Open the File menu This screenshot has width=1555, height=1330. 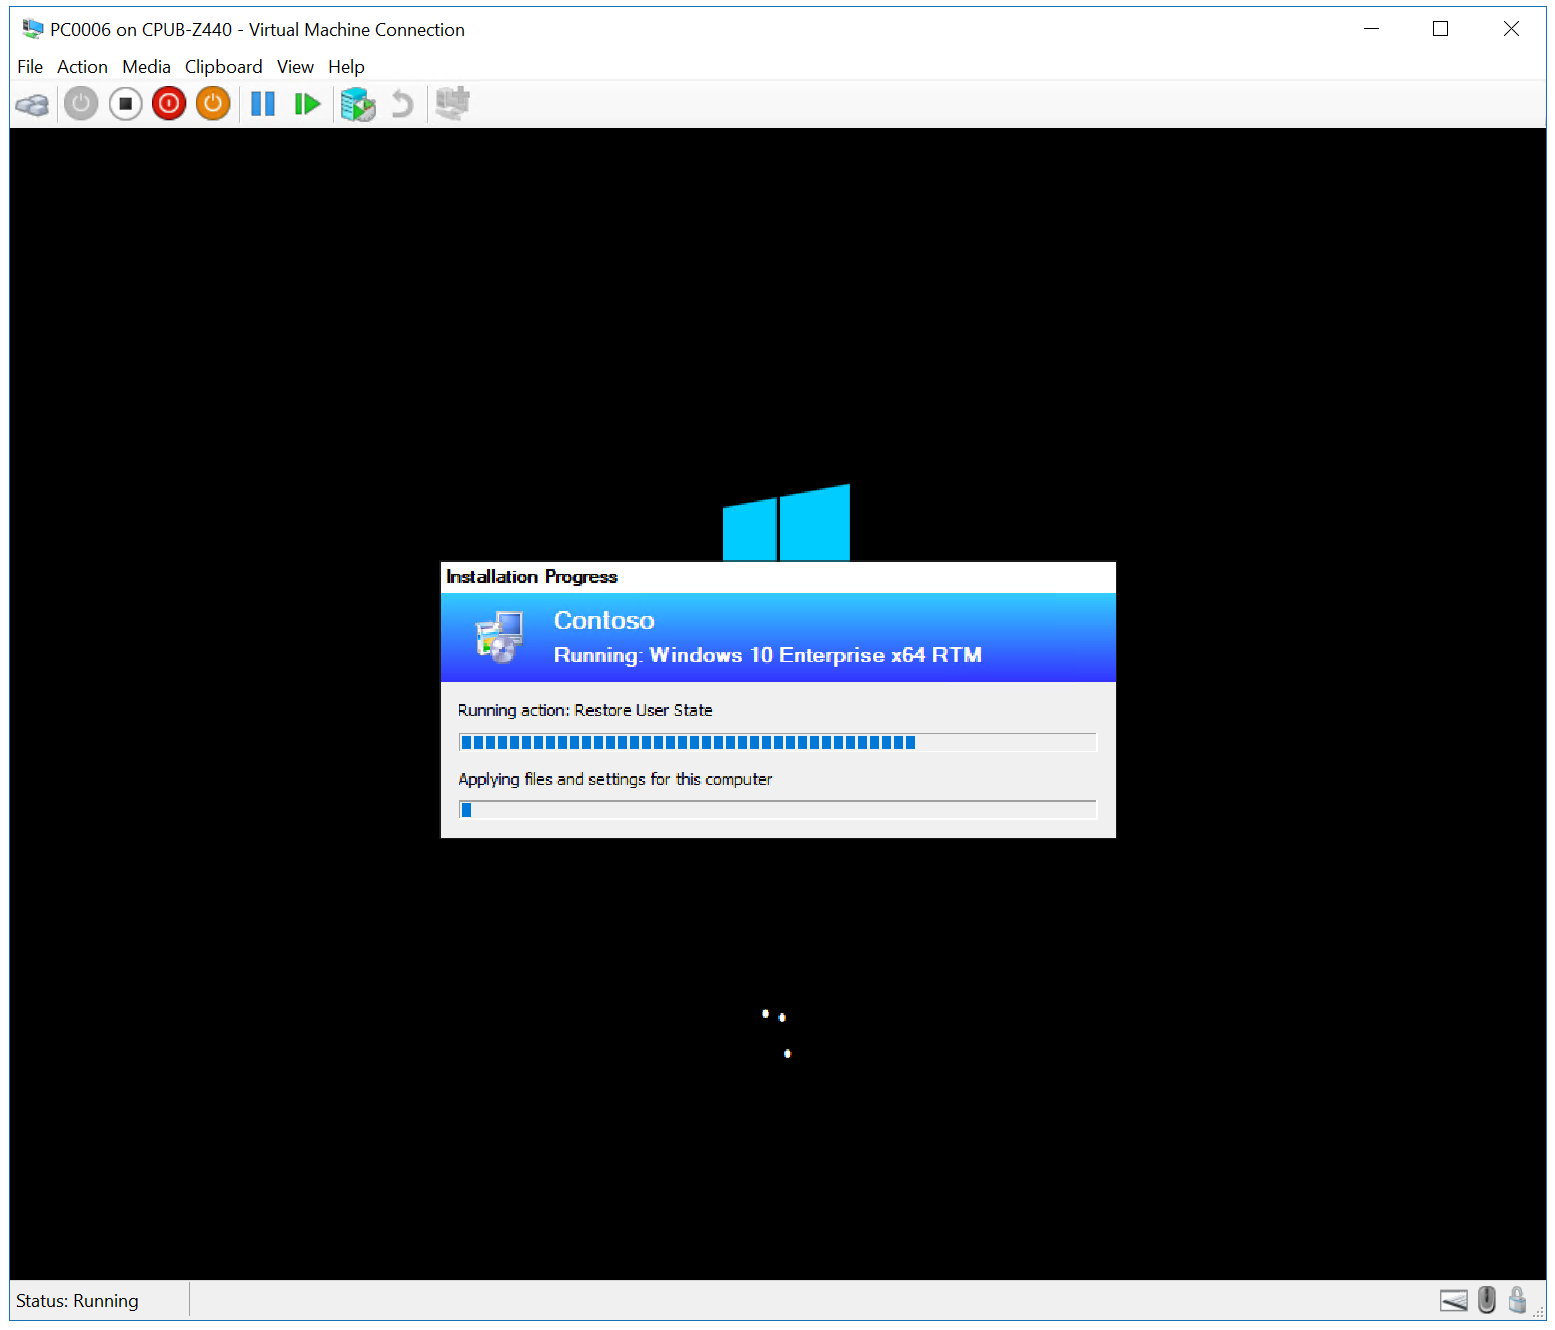click(30, 67)
